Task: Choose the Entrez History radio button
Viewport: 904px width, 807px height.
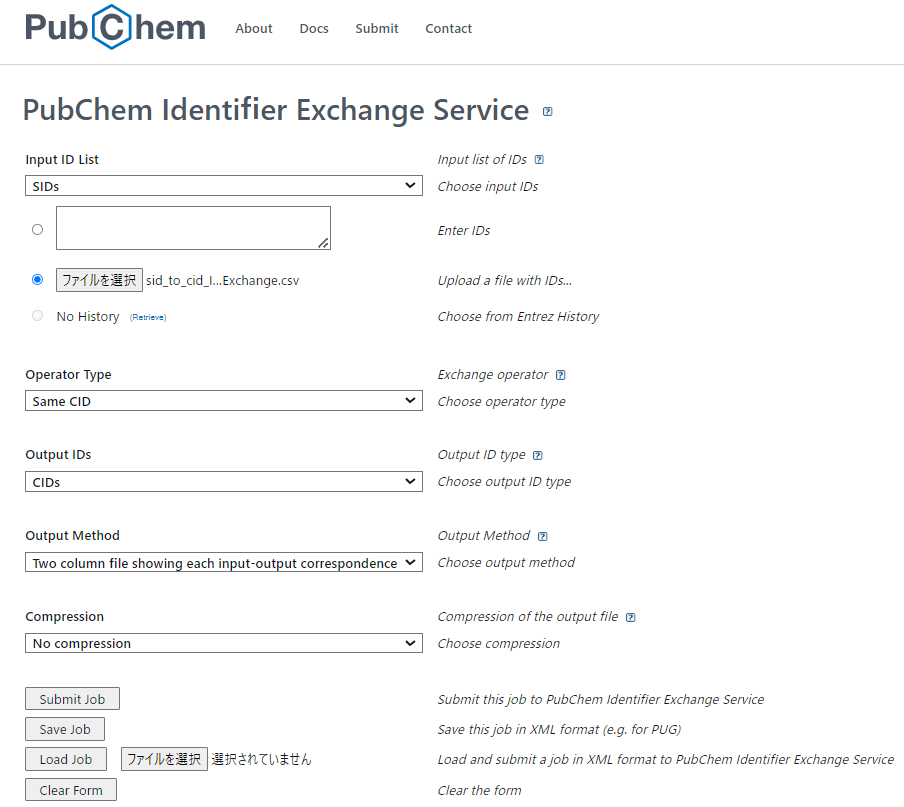Action: 37,315
